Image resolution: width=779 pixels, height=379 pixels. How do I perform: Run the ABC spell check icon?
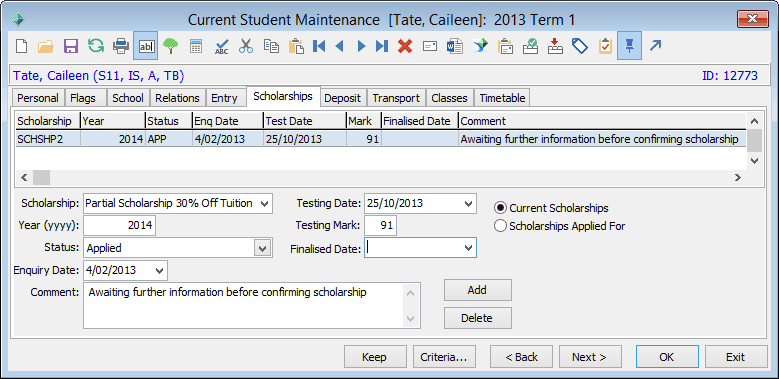pyautogui.click(x=221, y=46)
